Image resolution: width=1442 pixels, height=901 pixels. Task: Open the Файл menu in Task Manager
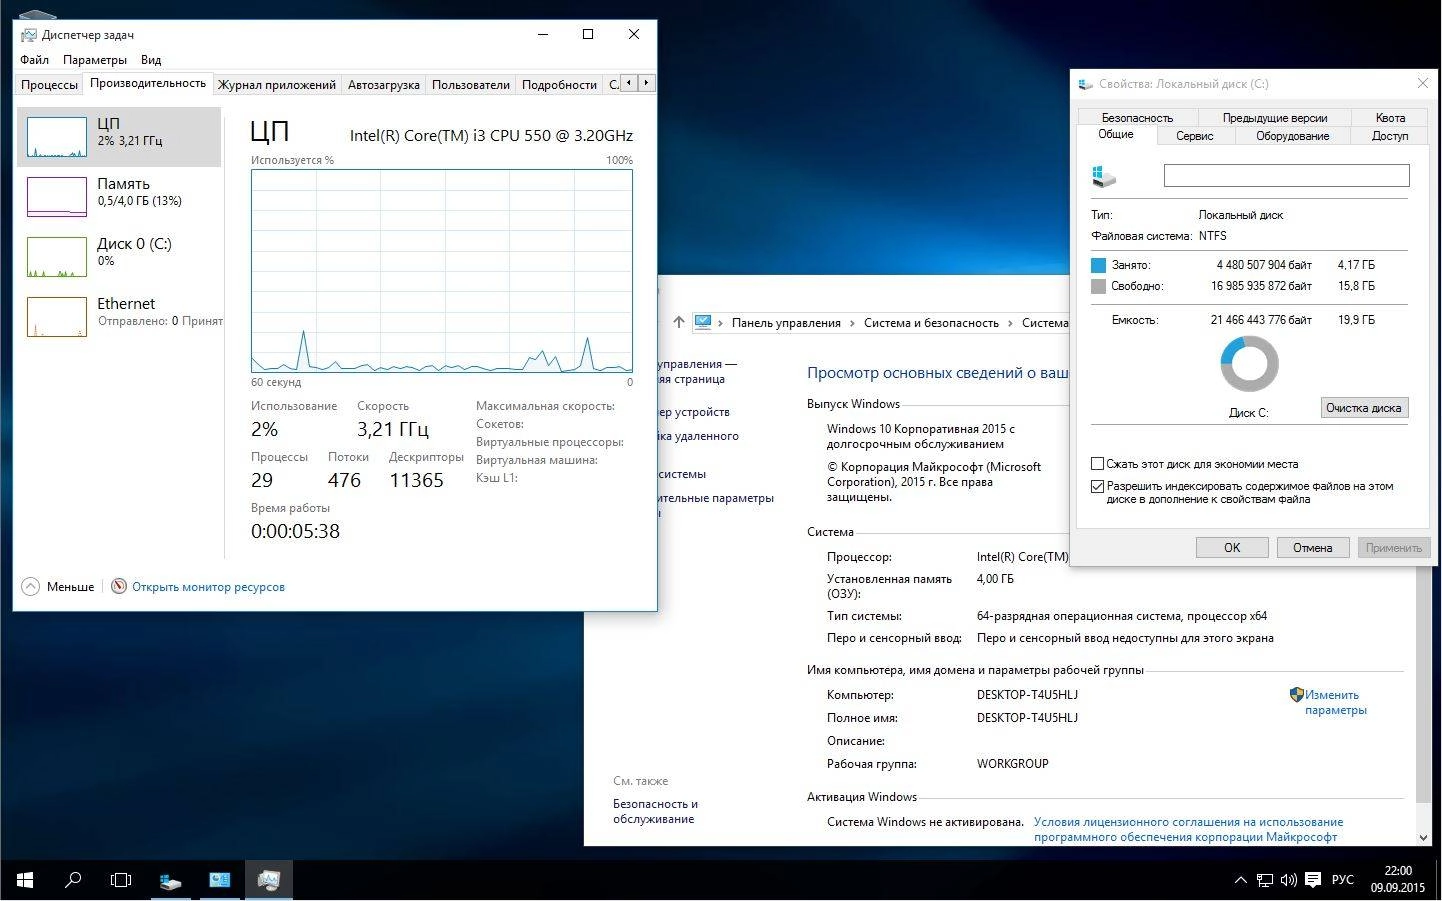click(34, 60)
